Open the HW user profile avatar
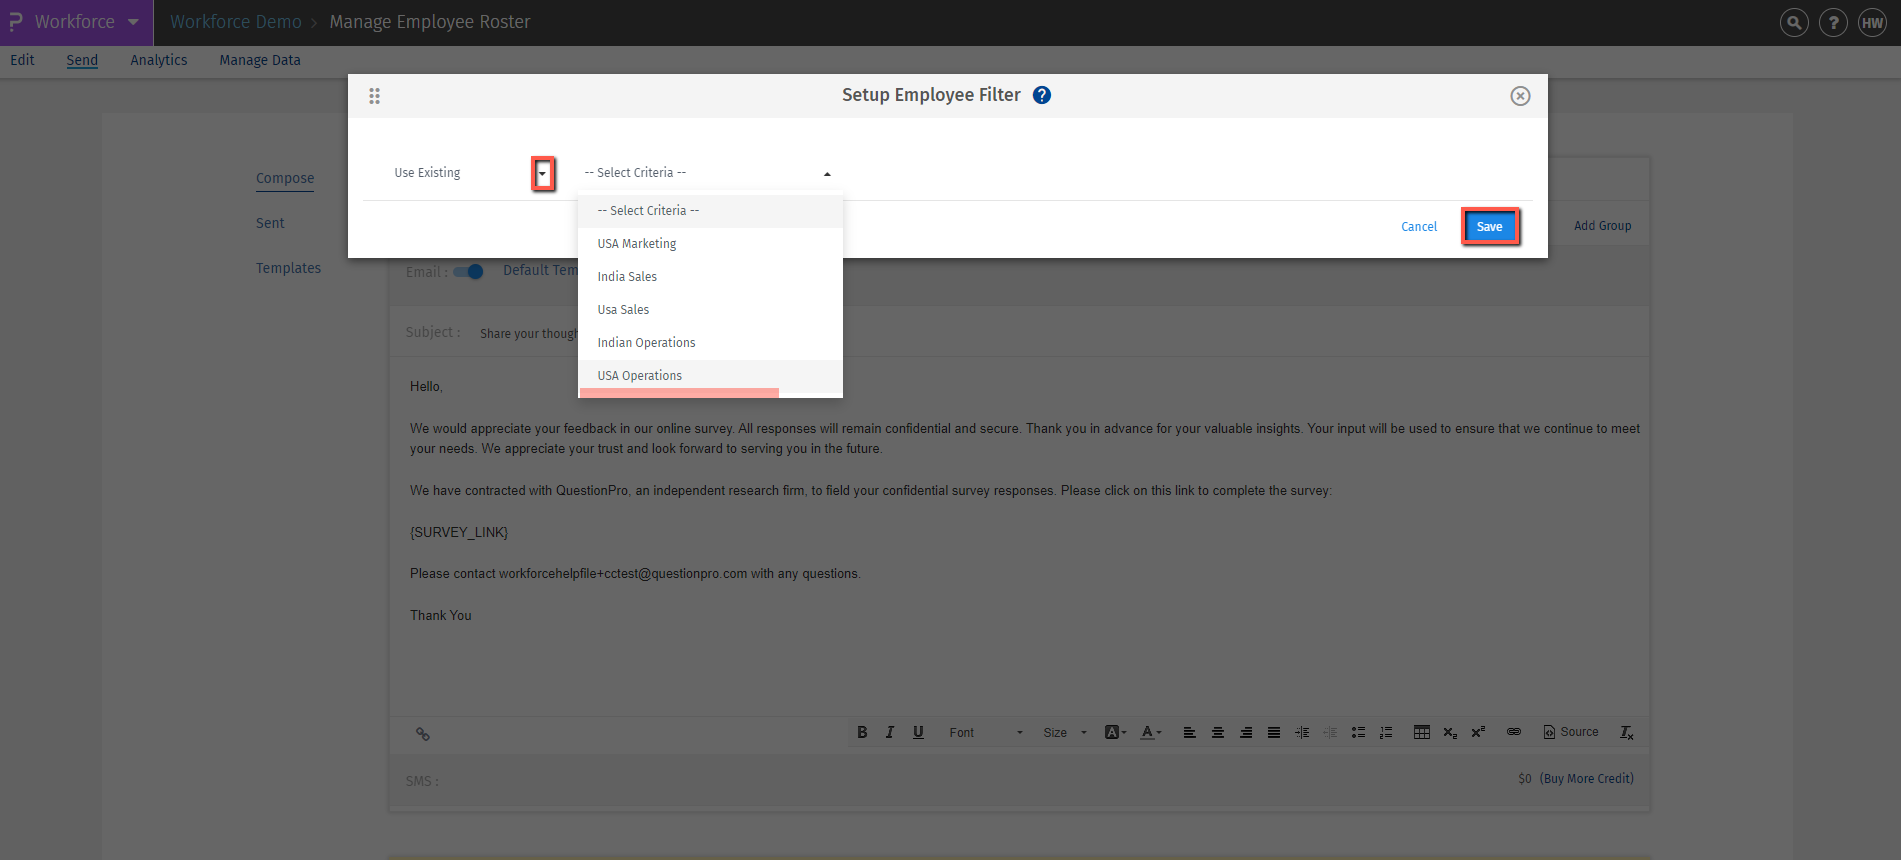 tap(1872, 22)
